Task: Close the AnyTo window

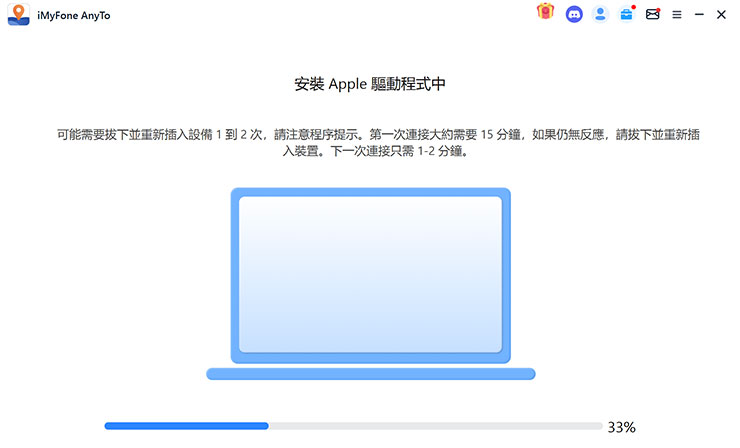Action: point(721,15)
